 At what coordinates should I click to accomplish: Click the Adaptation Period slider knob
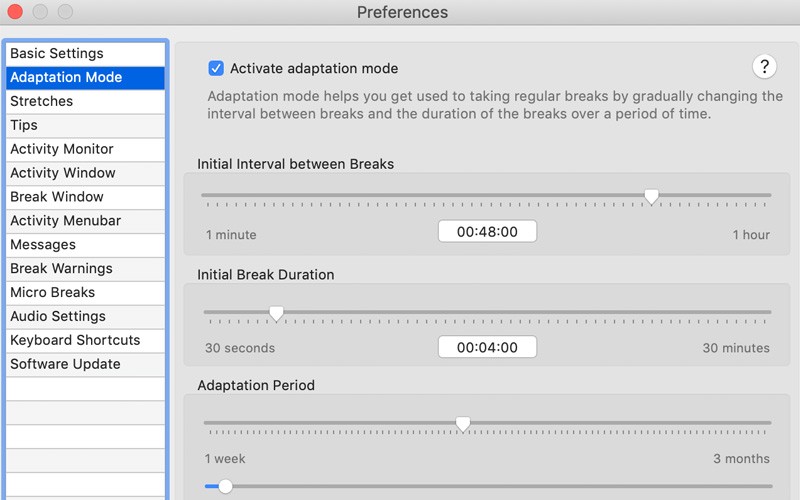(x=463, y=424)
